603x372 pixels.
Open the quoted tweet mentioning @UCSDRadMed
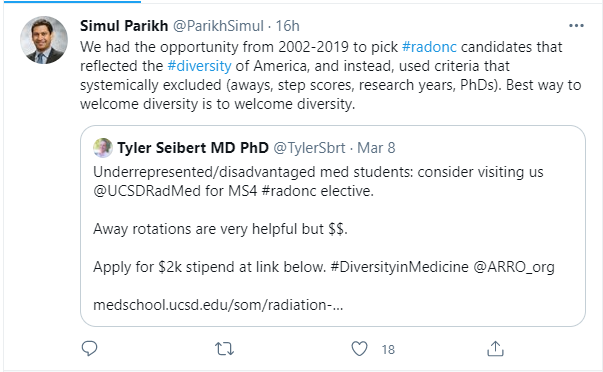point(333,226)
